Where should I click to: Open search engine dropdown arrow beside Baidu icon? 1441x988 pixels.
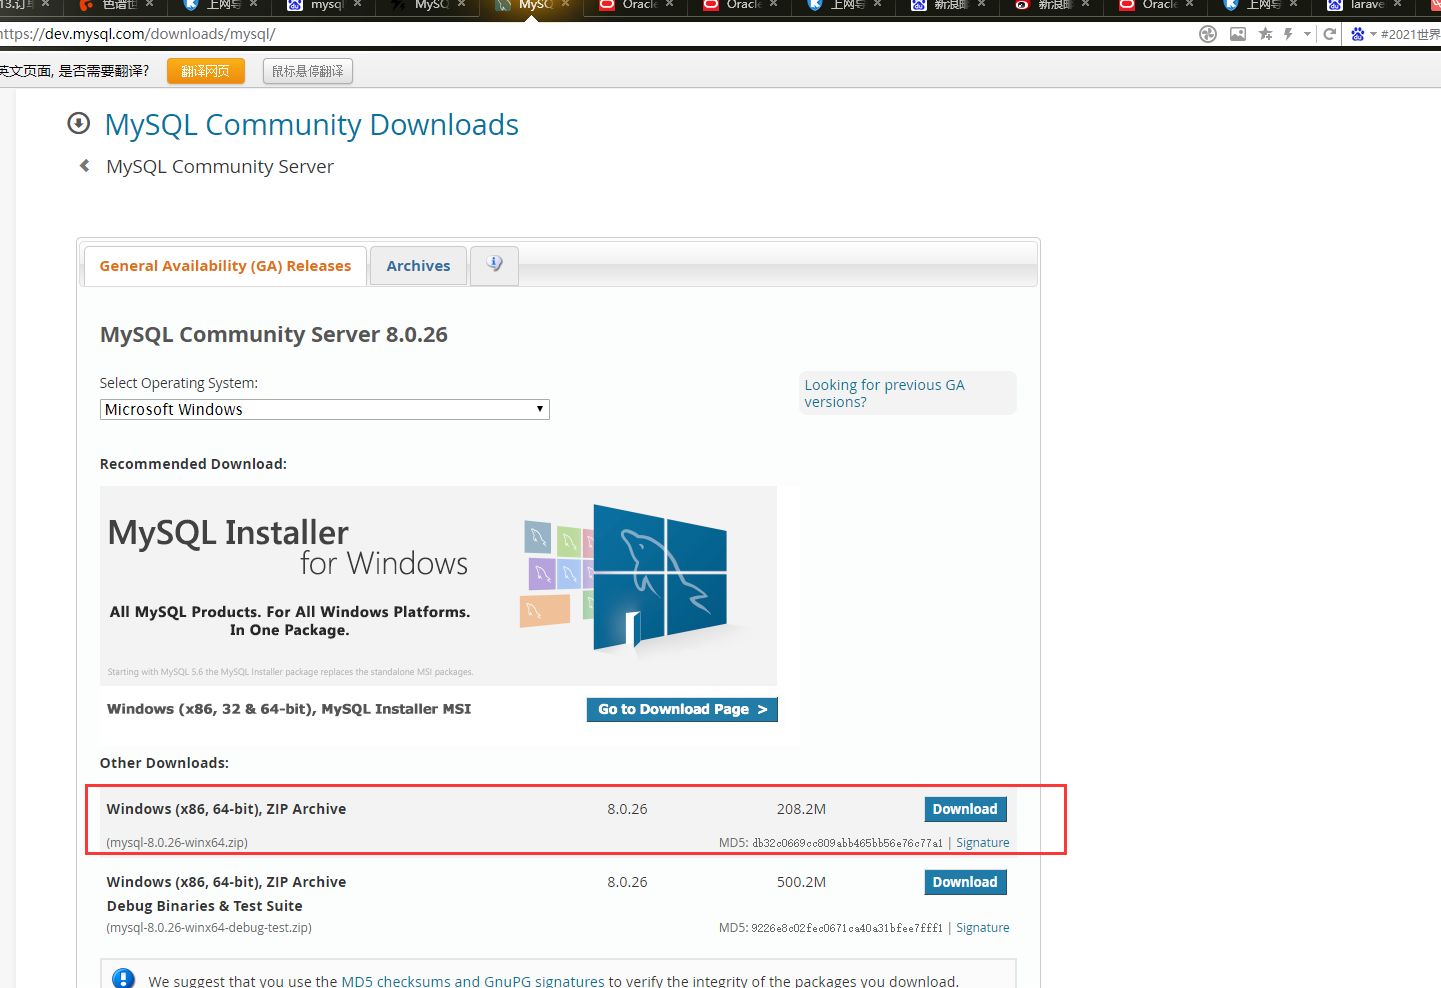click(1373, 34)
